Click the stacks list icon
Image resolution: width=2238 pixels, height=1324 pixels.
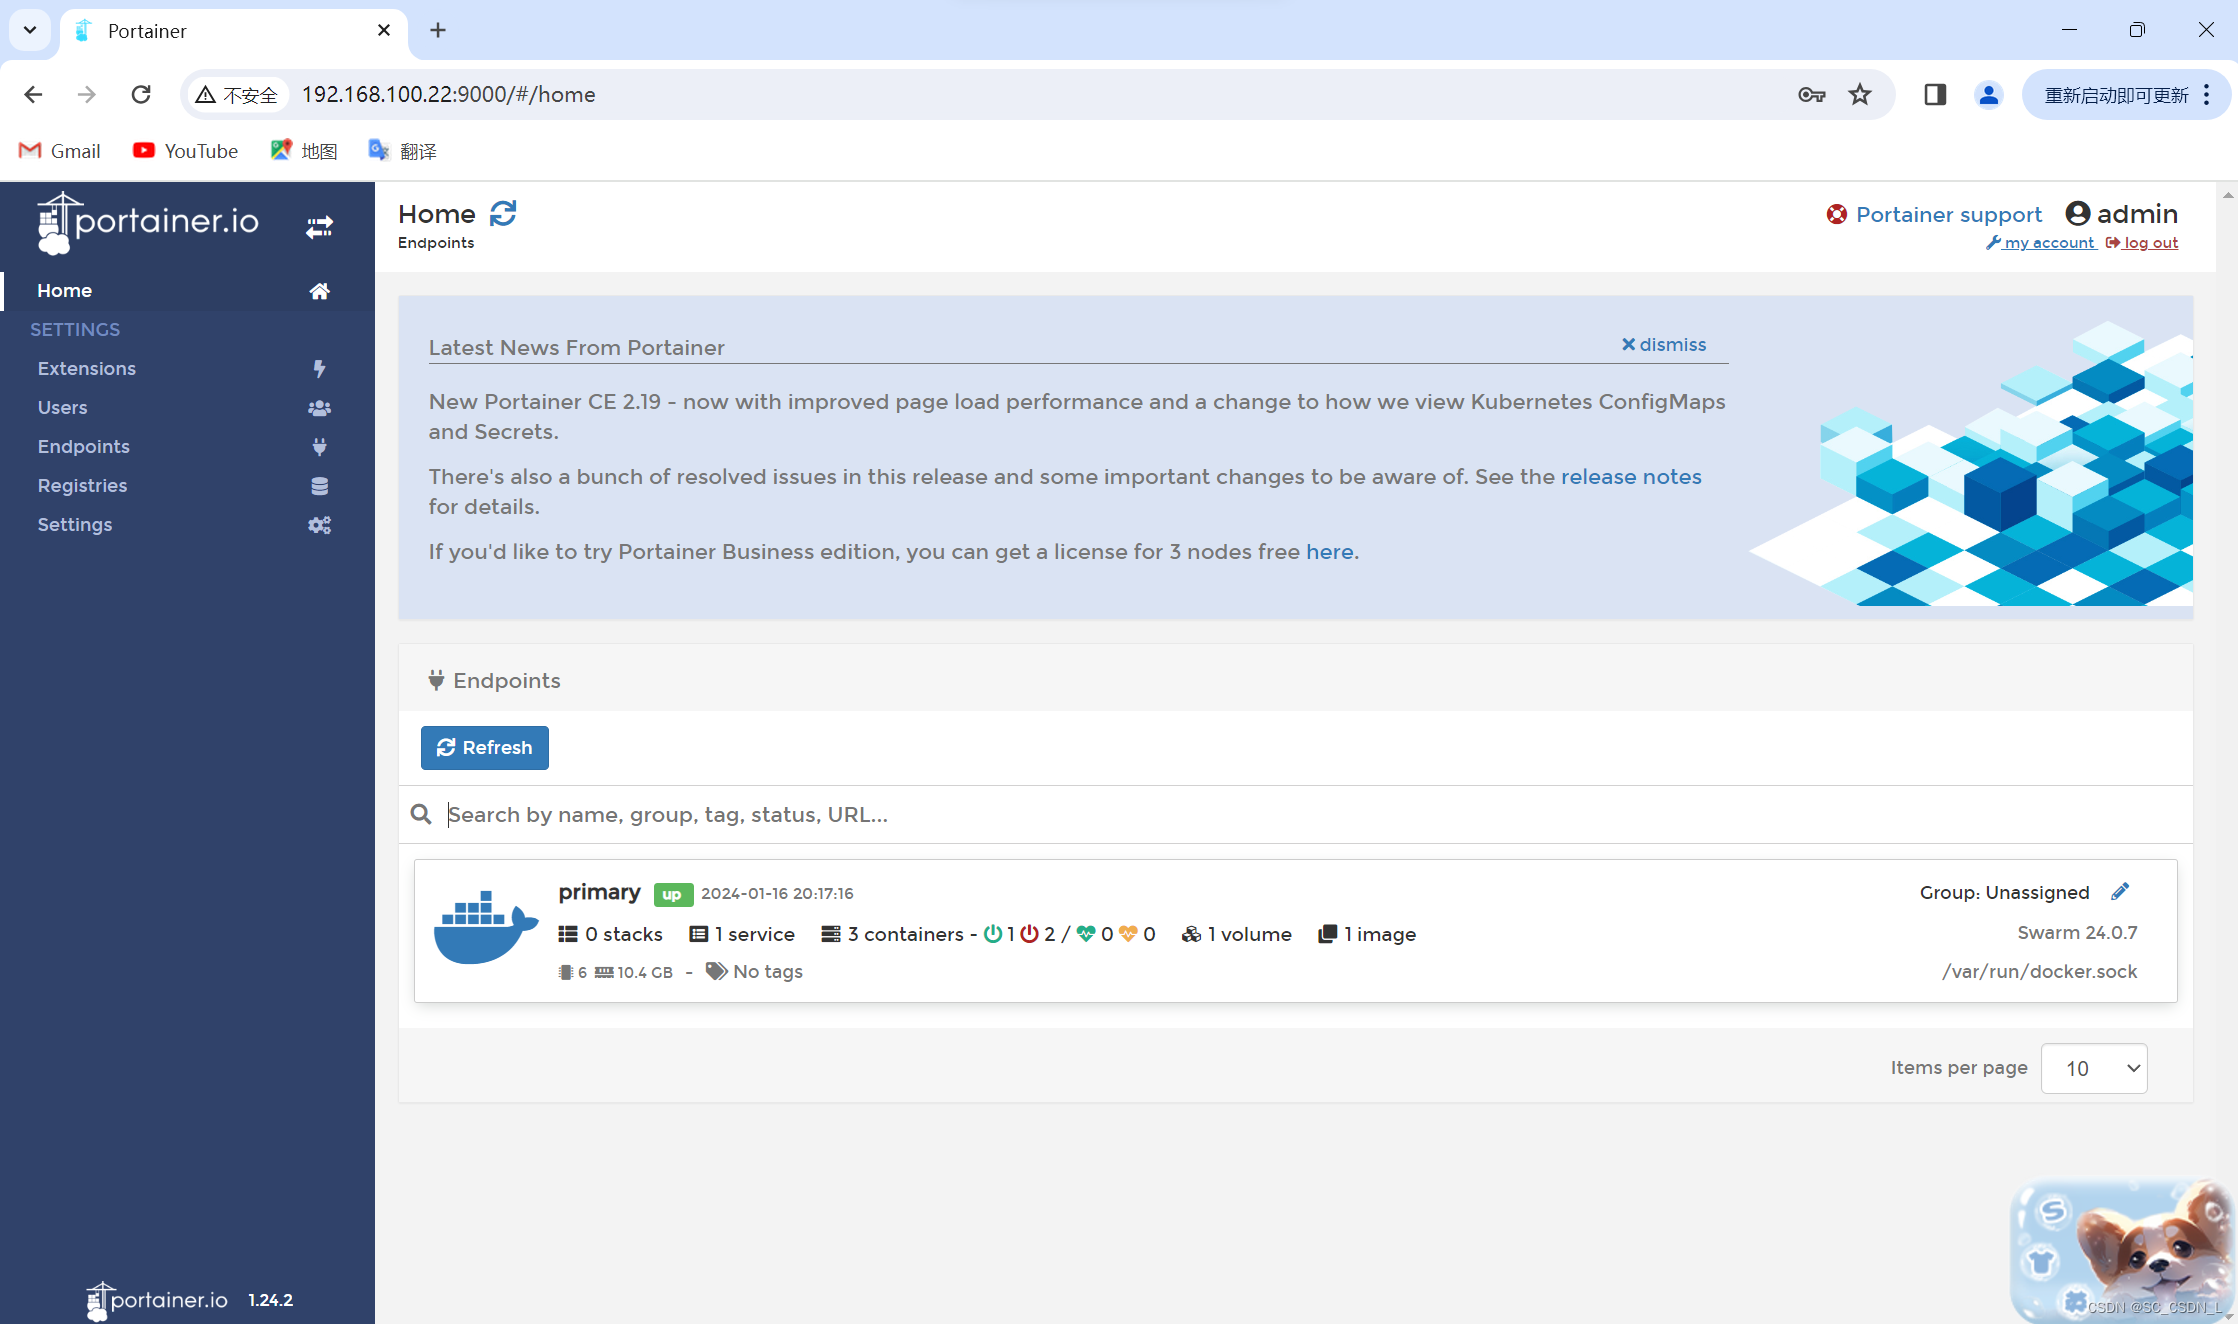tap(568, 934)
